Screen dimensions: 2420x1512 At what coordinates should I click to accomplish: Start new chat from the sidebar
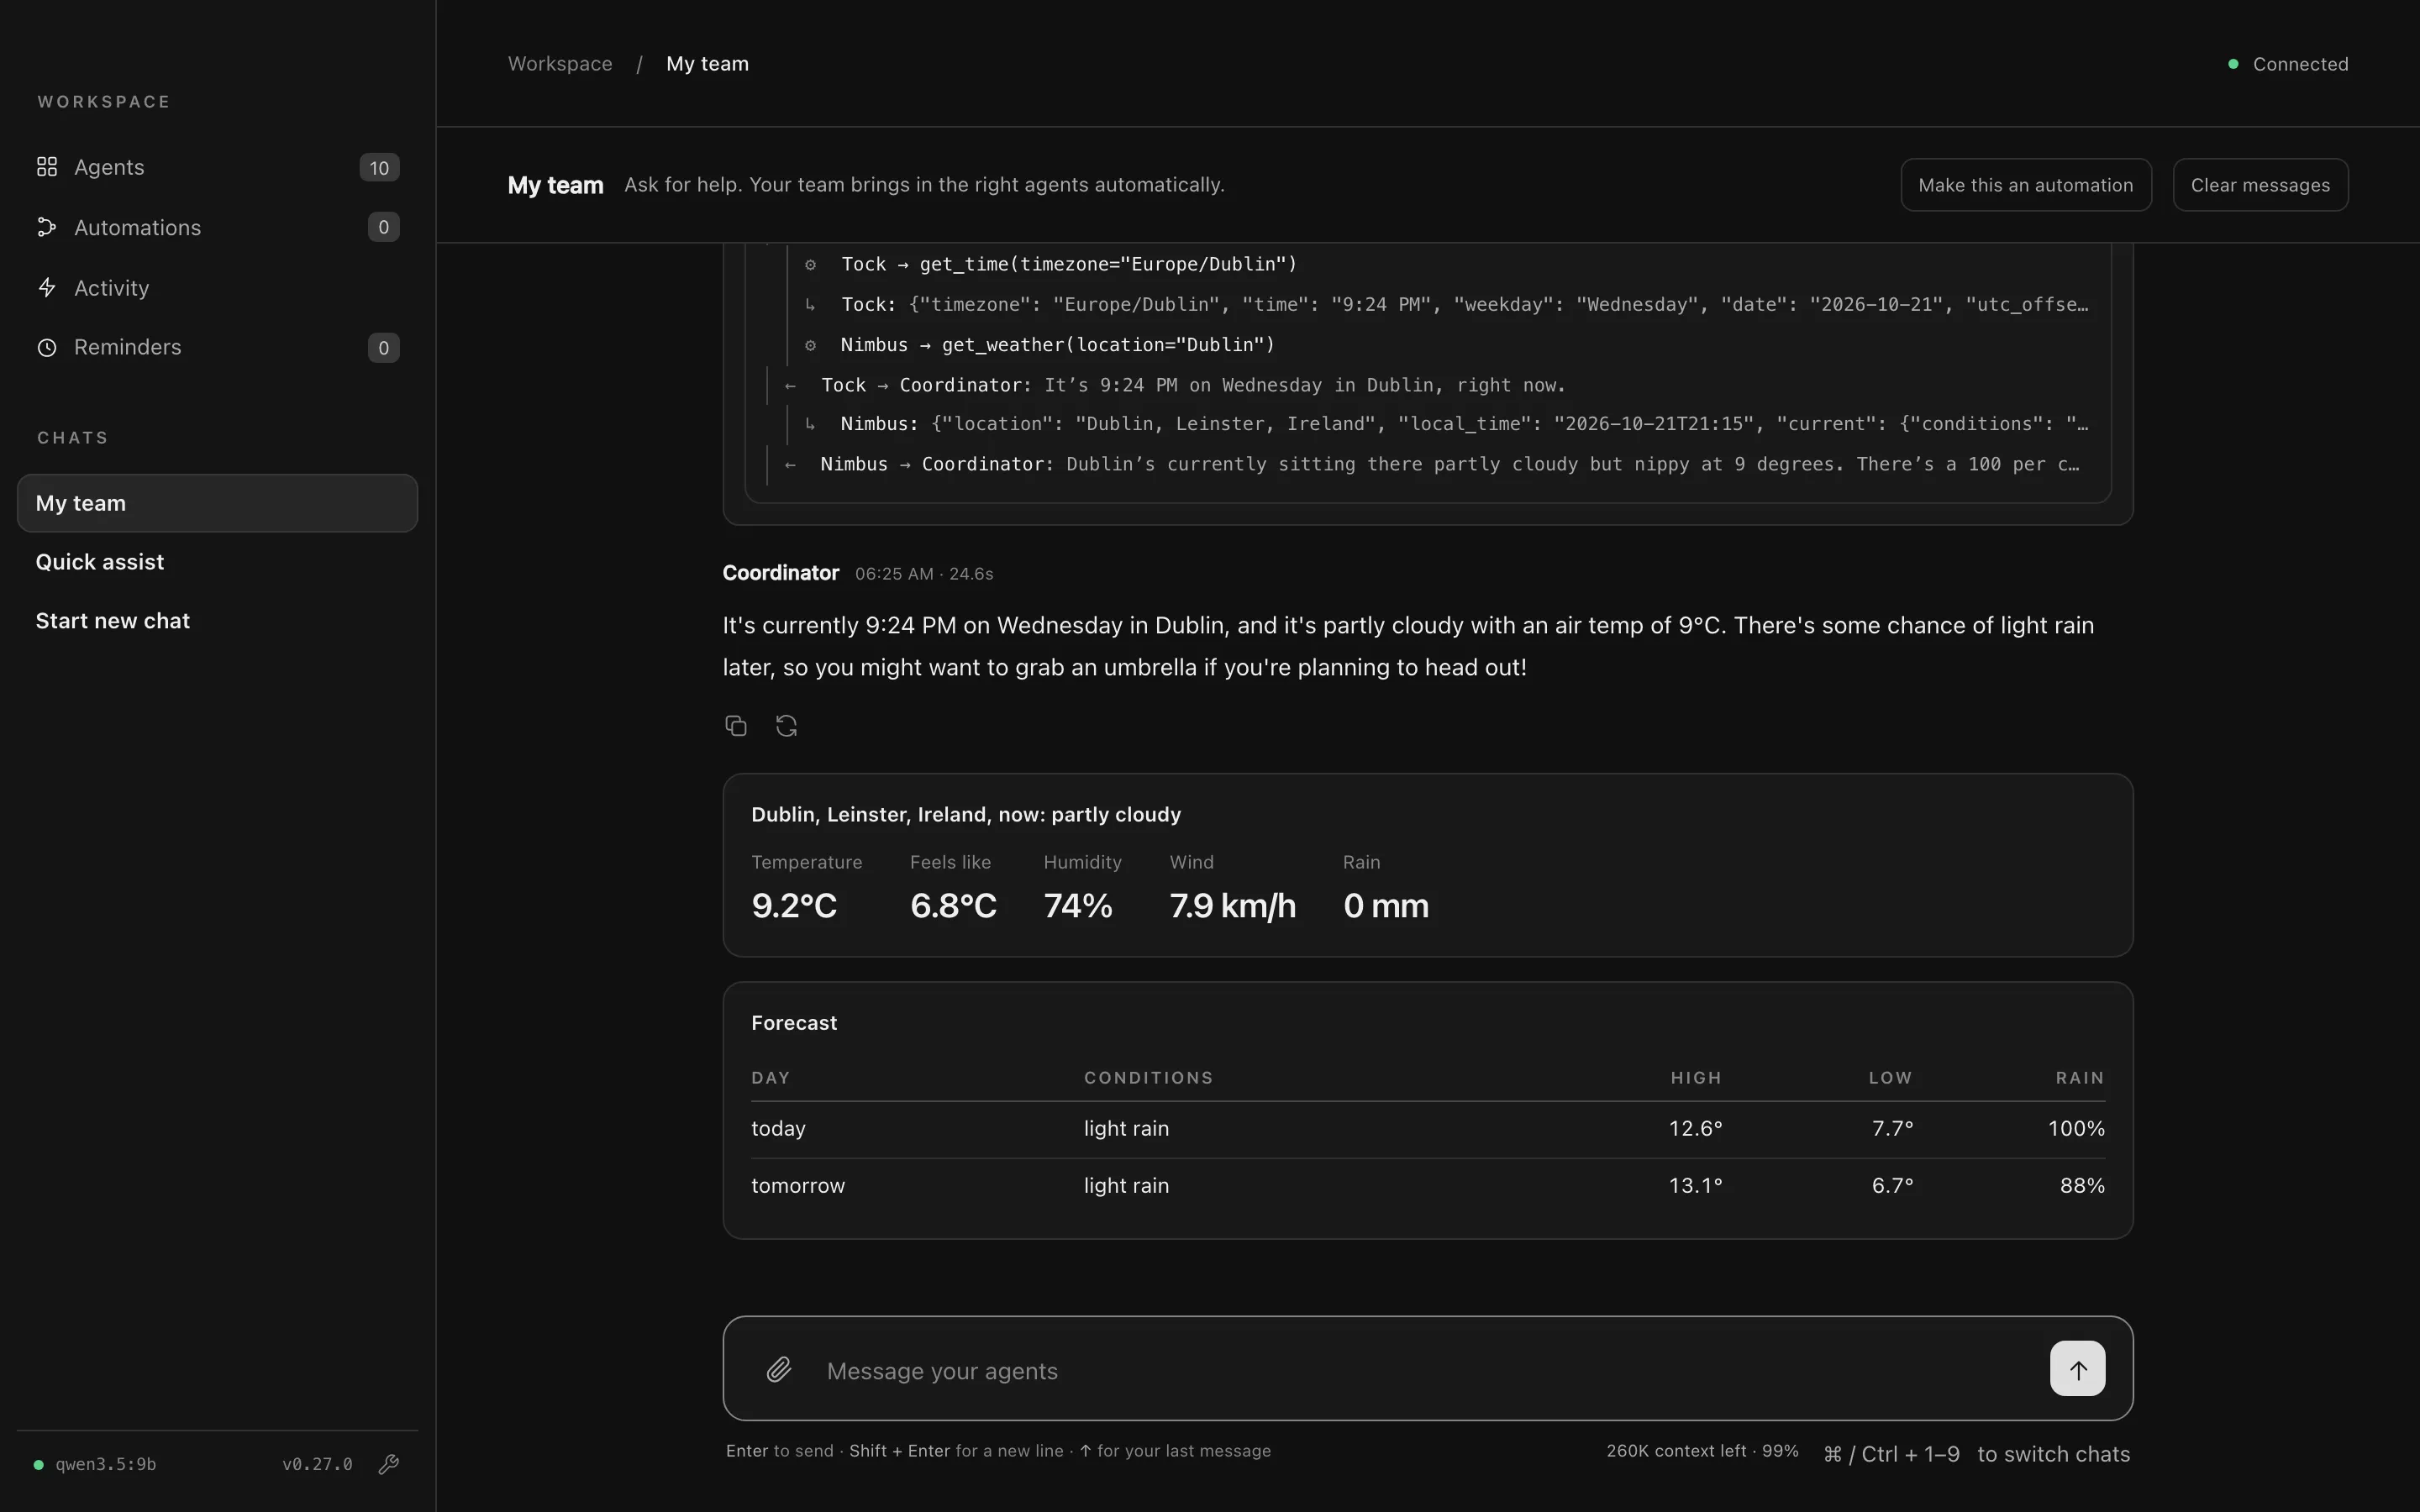[x=217, y=621]
